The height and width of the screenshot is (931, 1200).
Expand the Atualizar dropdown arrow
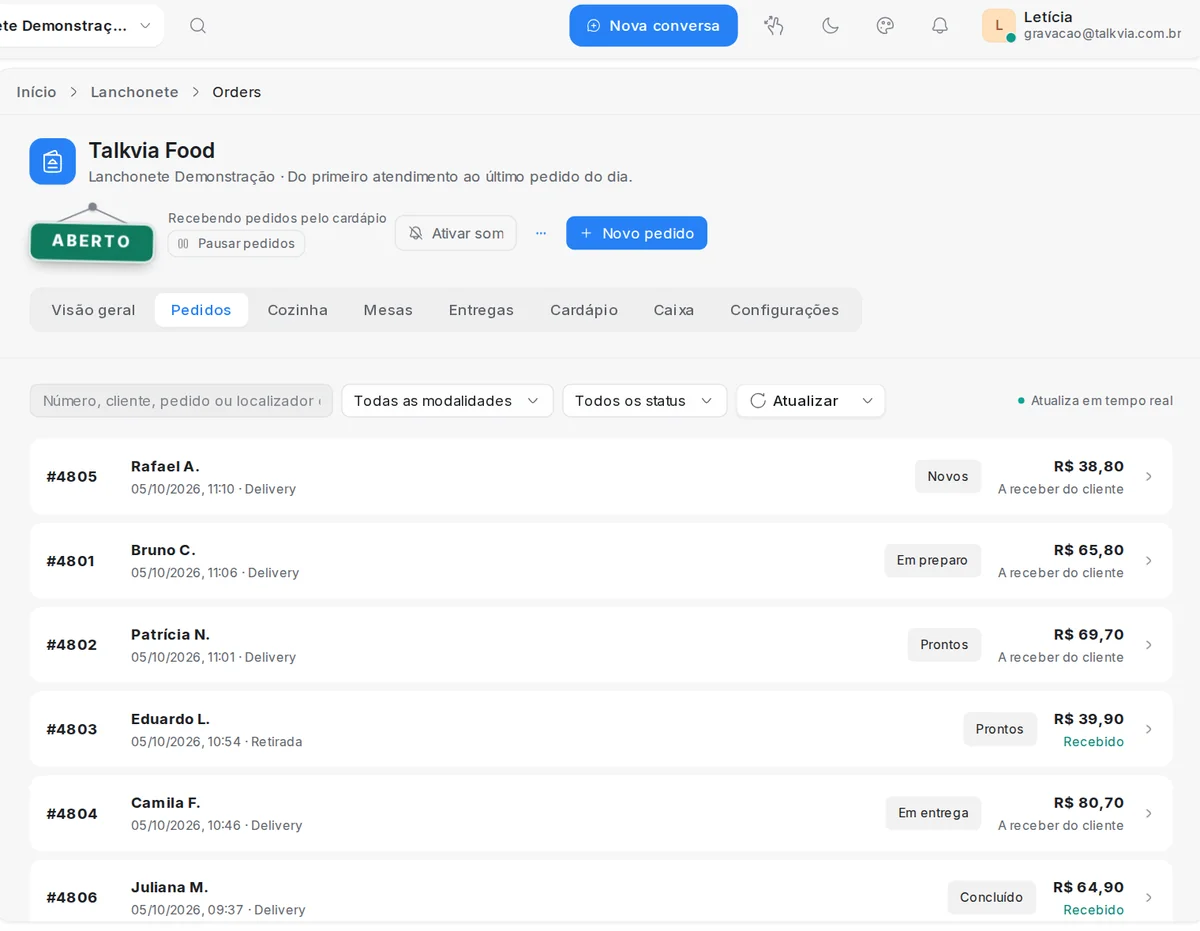[867, 401]
